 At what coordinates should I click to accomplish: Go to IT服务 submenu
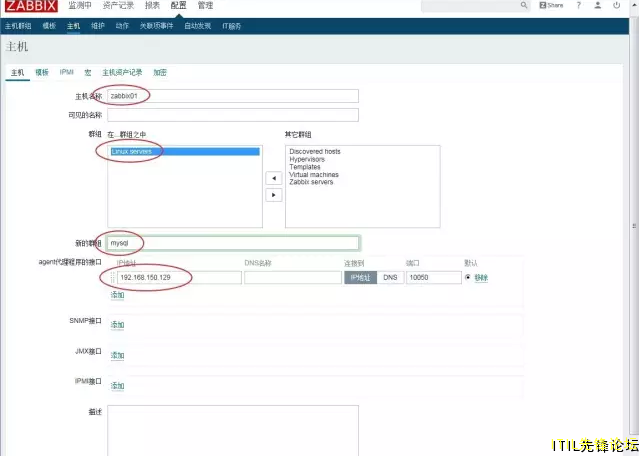click(x=231, y=26)
